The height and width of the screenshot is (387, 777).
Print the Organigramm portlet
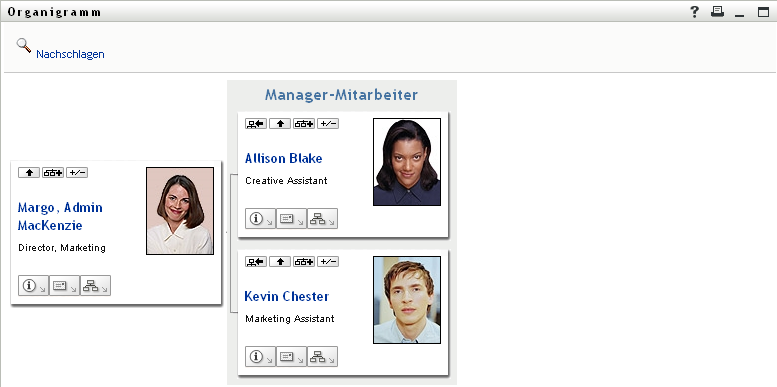717,12
